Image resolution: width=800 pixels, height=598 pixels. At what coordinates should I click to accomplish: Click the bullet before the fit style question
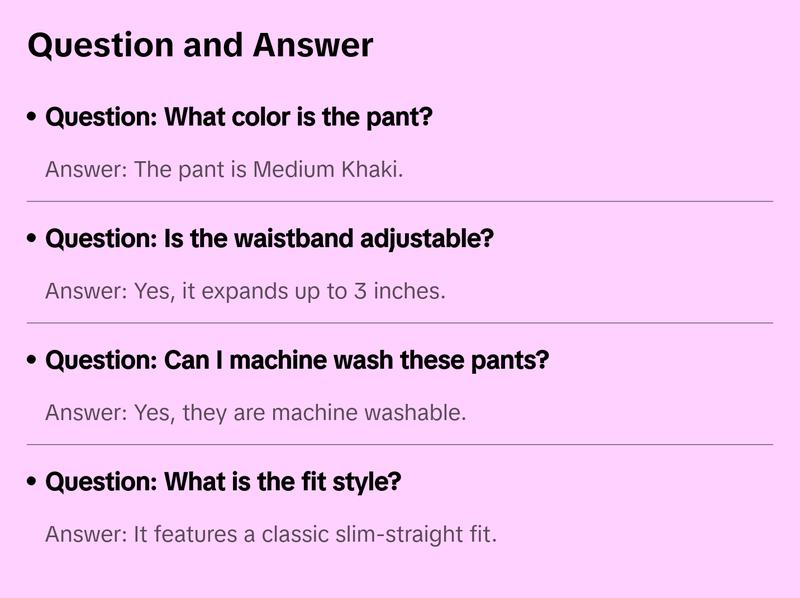click(x=33, y=483)
